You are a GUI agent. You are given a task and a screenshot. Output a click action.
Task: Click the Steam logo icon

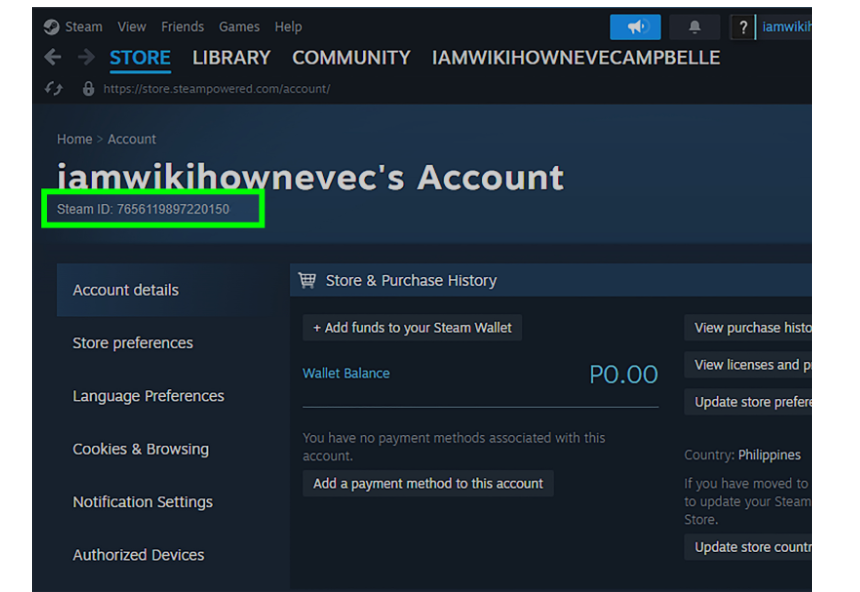point(52,27)
